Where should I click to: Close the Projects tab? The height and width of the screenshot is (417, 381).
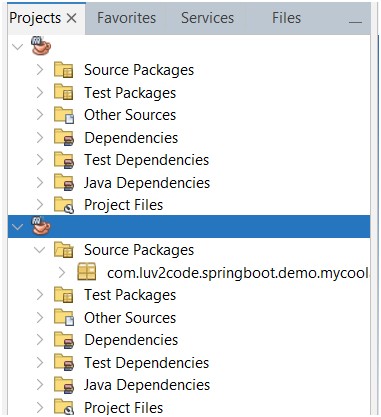pos(72,18)
